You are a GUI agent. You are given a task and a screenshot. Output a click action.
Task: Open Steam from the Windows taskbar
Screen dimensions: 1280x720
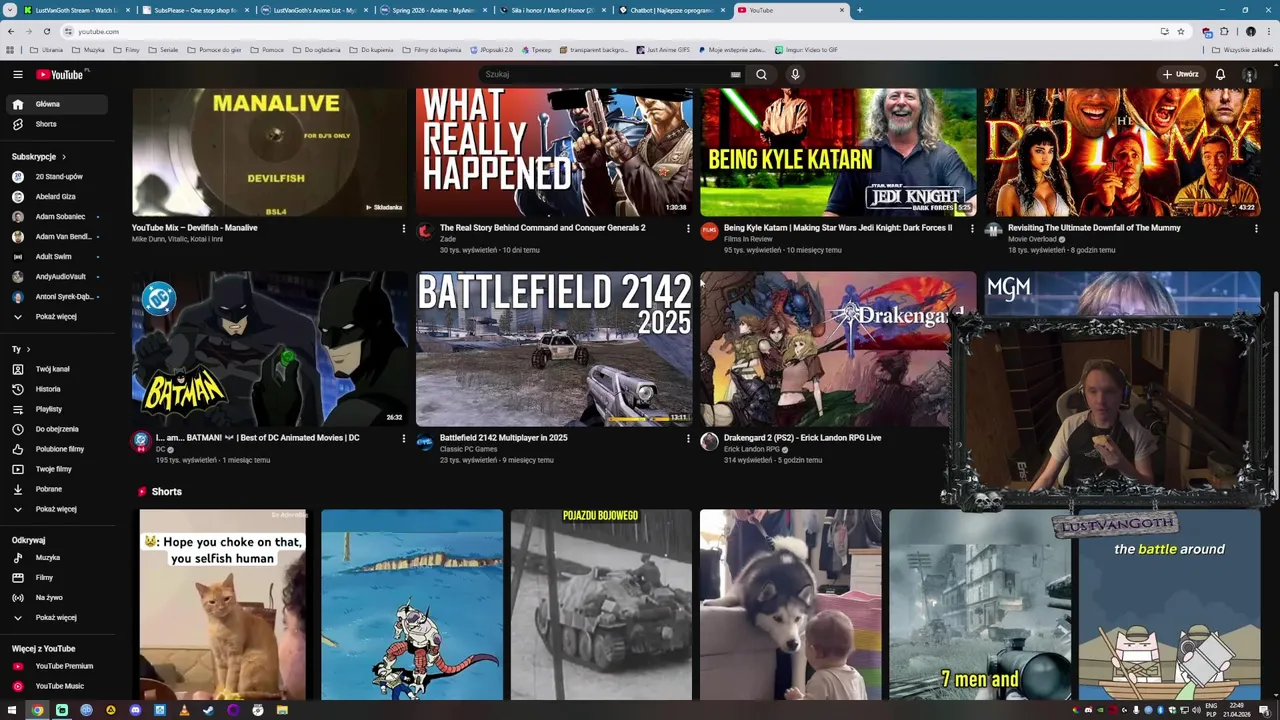pos(208,710)
